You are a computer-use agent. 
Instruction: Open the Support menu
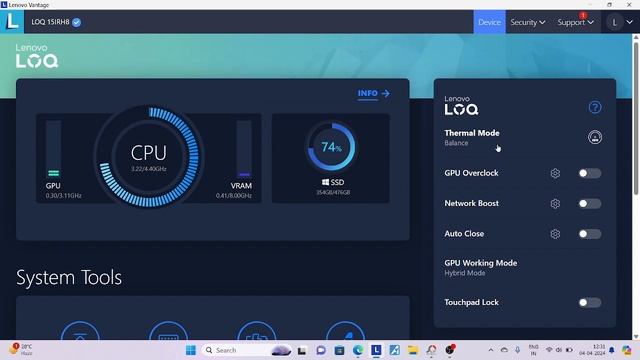click(x=576, y=22)
